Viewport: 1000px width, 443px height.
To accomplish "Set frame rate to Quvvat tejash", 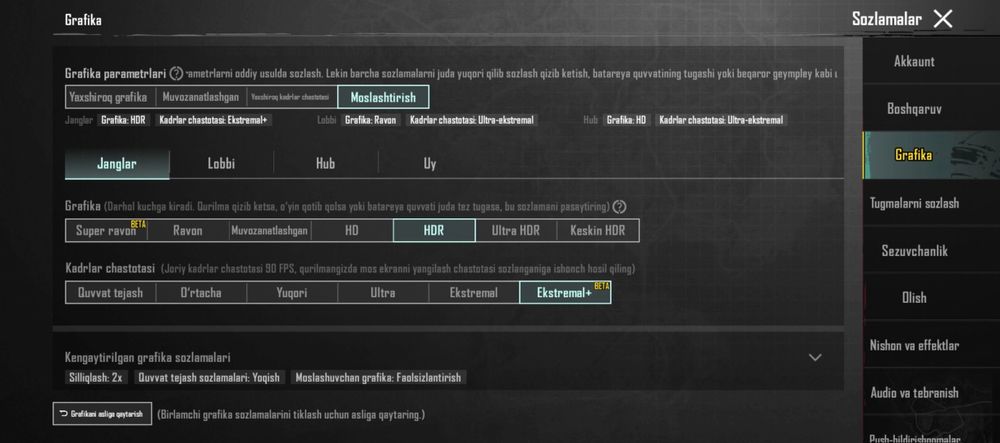I will coord(111,293).
